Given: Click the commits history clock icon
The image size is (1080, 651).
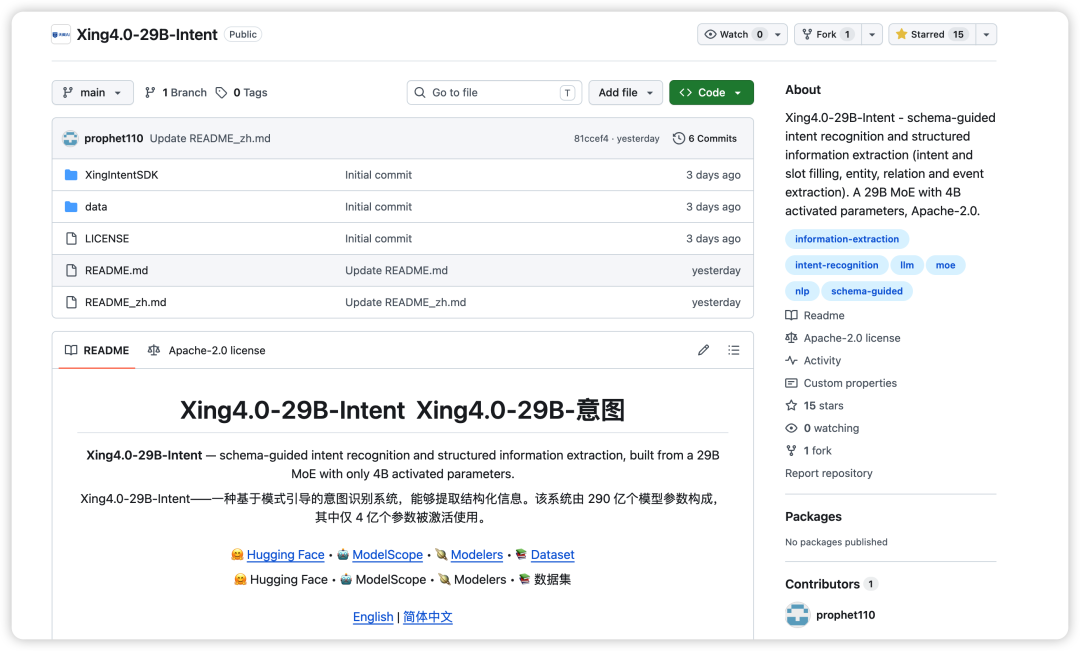Looking at the screenshot, I should pos(678,138).
